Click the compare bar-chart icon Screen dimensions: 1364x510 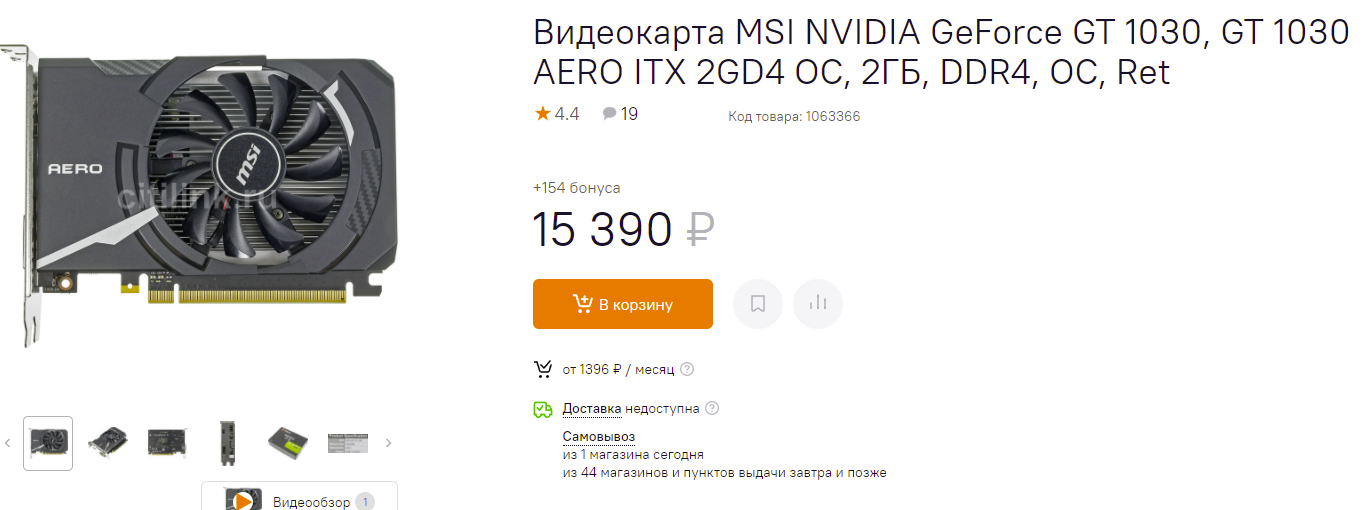[818, 304]
